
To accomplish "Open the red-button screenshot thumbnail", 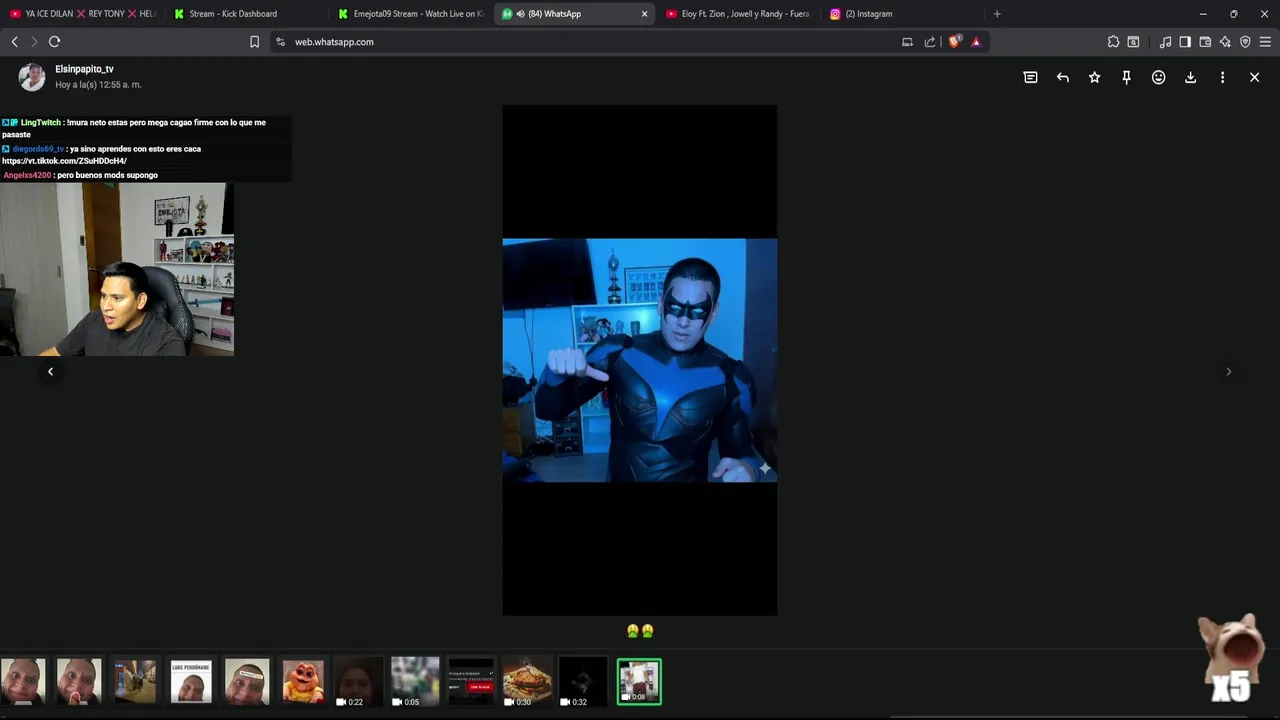I will coord(471,681).
